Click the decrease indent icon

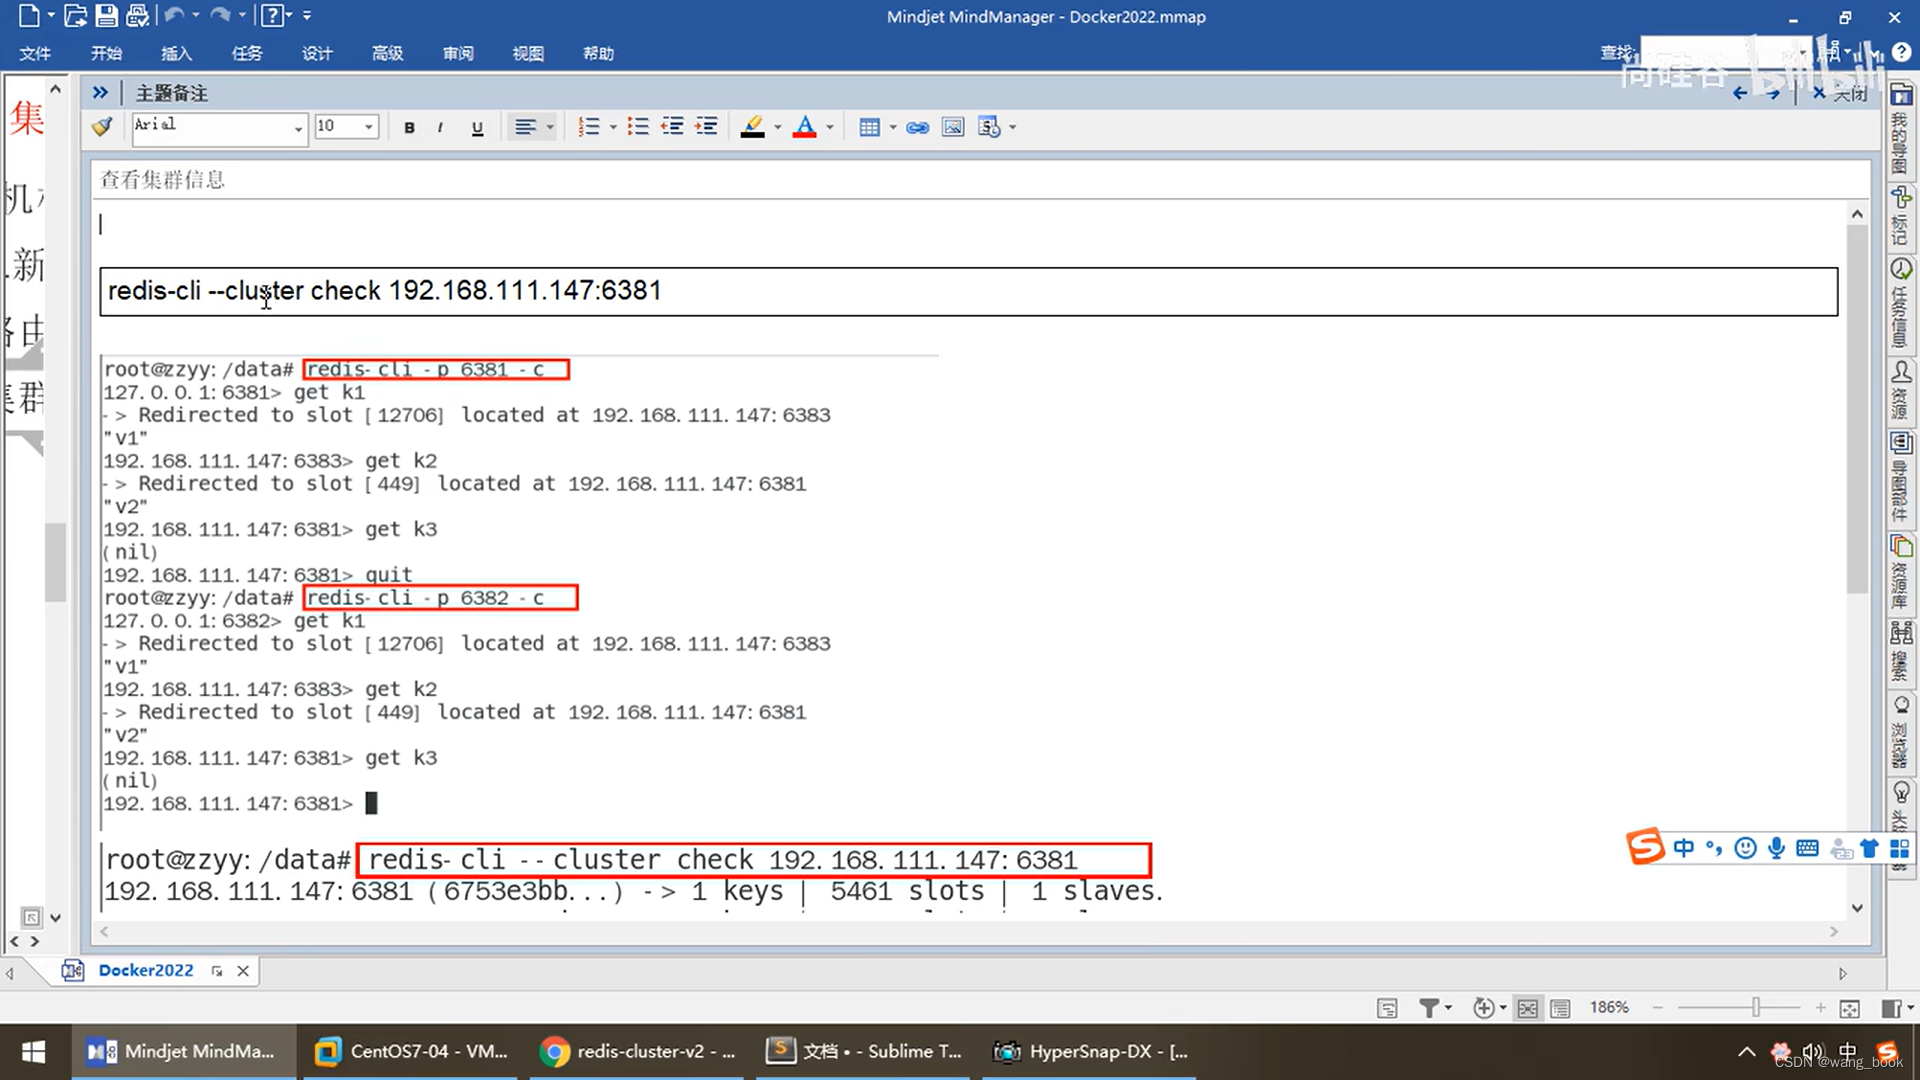pos(672,127)
